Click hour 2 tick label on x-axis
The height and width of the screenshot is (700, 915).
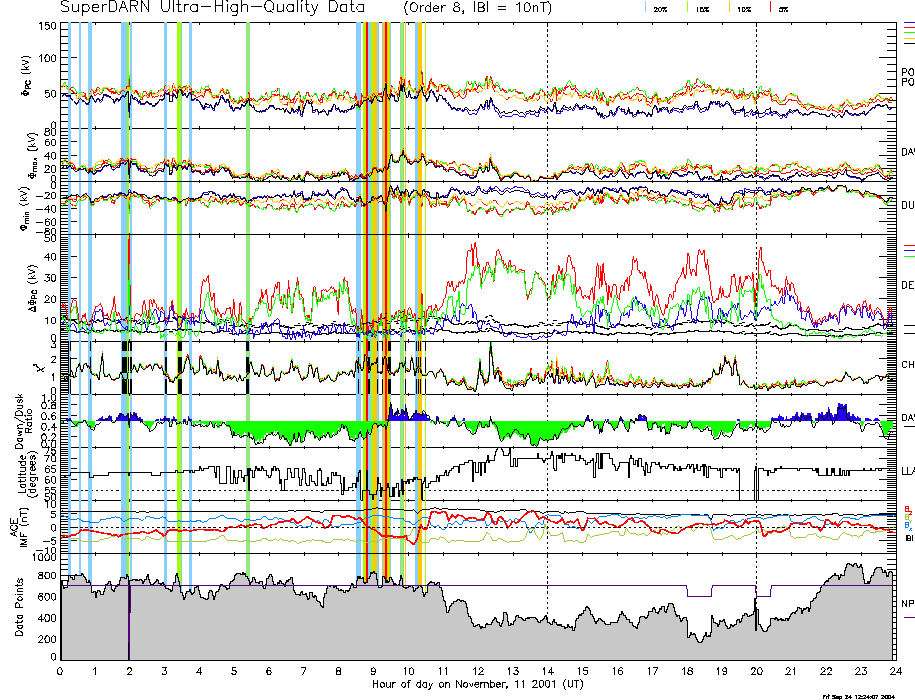130,671
